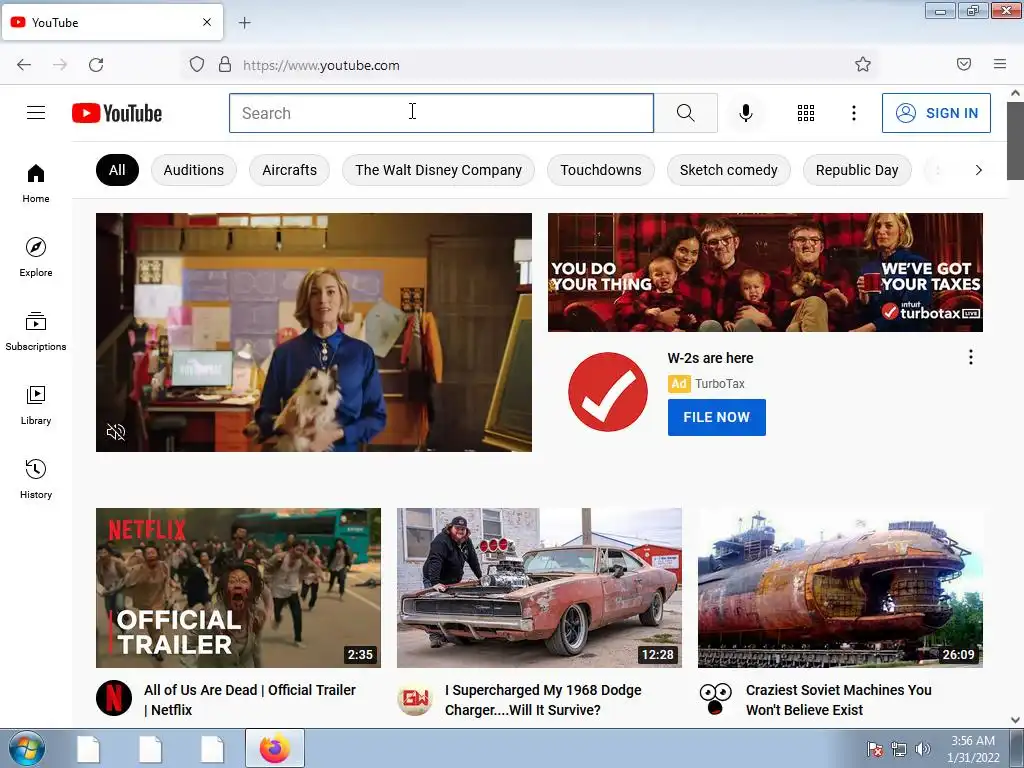Image resolution: width=1024 pixels, height=768 pixels.
Task: Click the tracking protection shield icon
Action: coord(197,65)
